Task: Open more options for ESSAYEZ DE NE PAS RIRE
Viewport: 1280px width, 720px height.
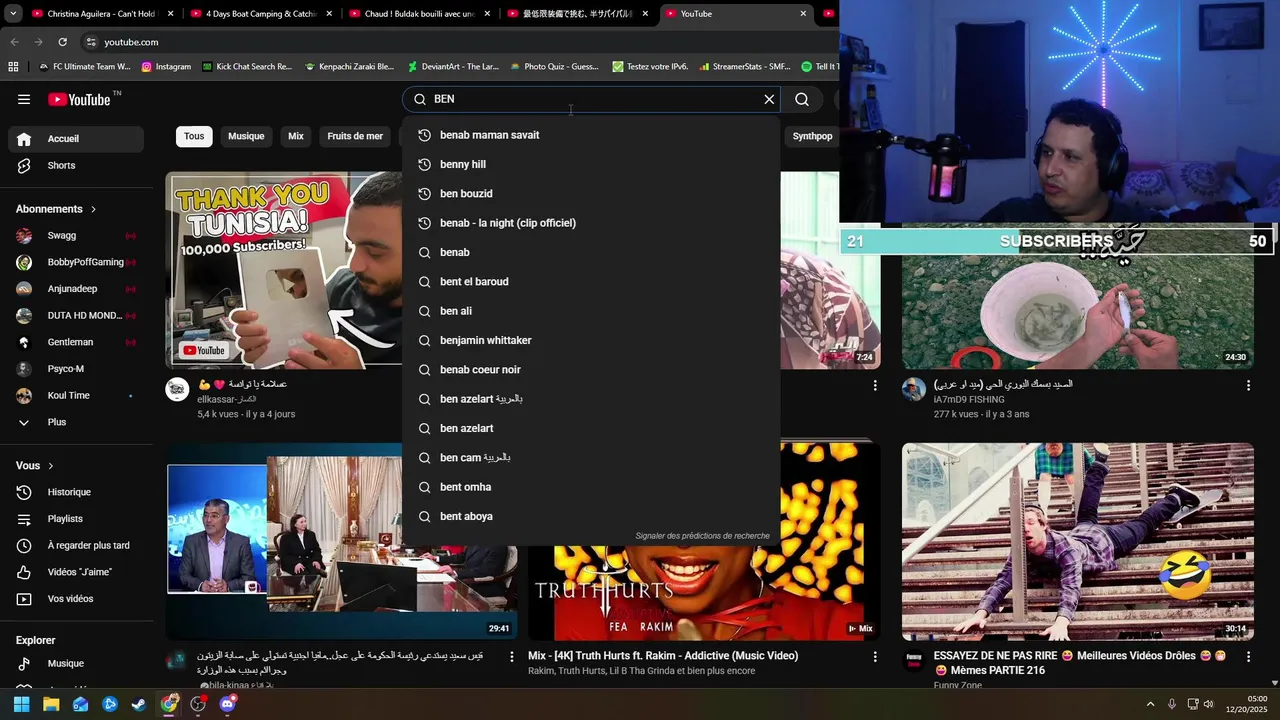Action: 1248,657
